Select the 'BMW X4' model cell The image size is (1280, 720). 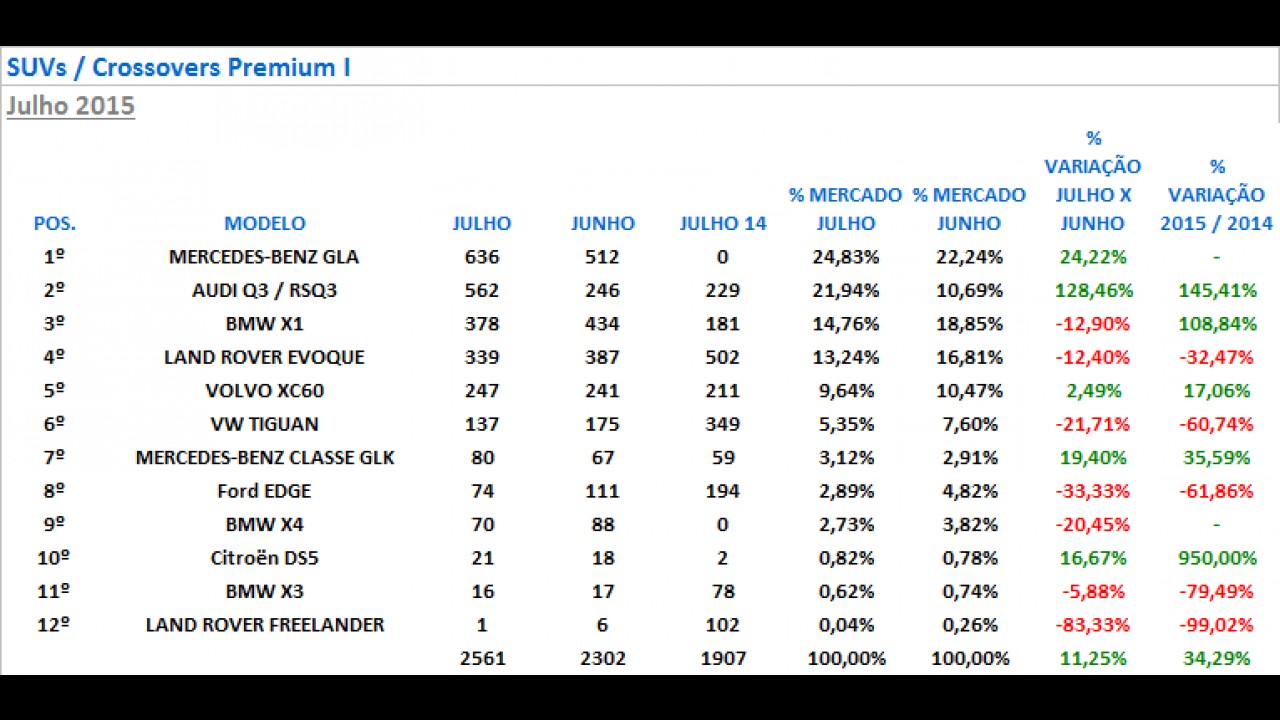(265, 525)
